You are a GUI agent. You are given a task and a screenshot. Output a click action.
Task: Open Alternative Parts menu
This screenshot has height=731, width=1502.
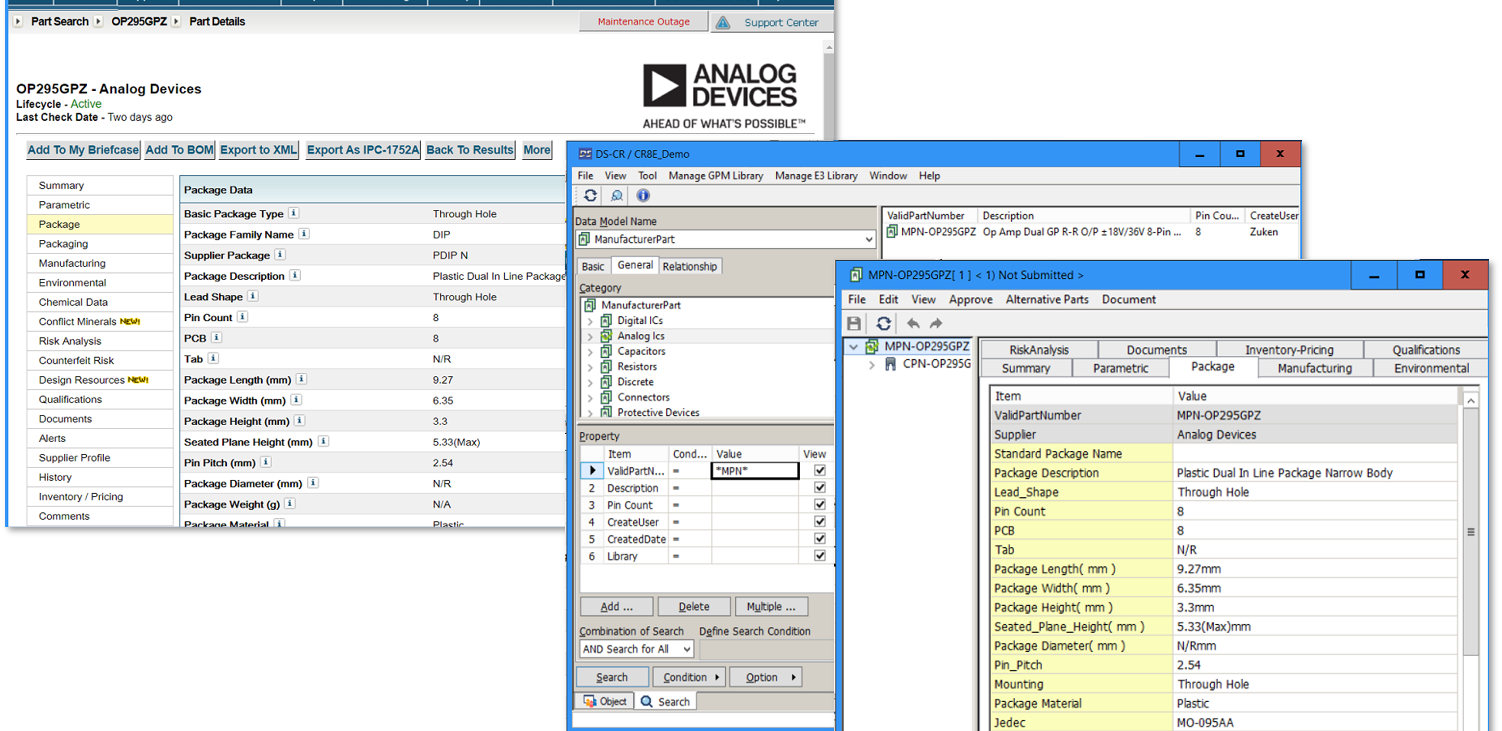click(1047, 300)
